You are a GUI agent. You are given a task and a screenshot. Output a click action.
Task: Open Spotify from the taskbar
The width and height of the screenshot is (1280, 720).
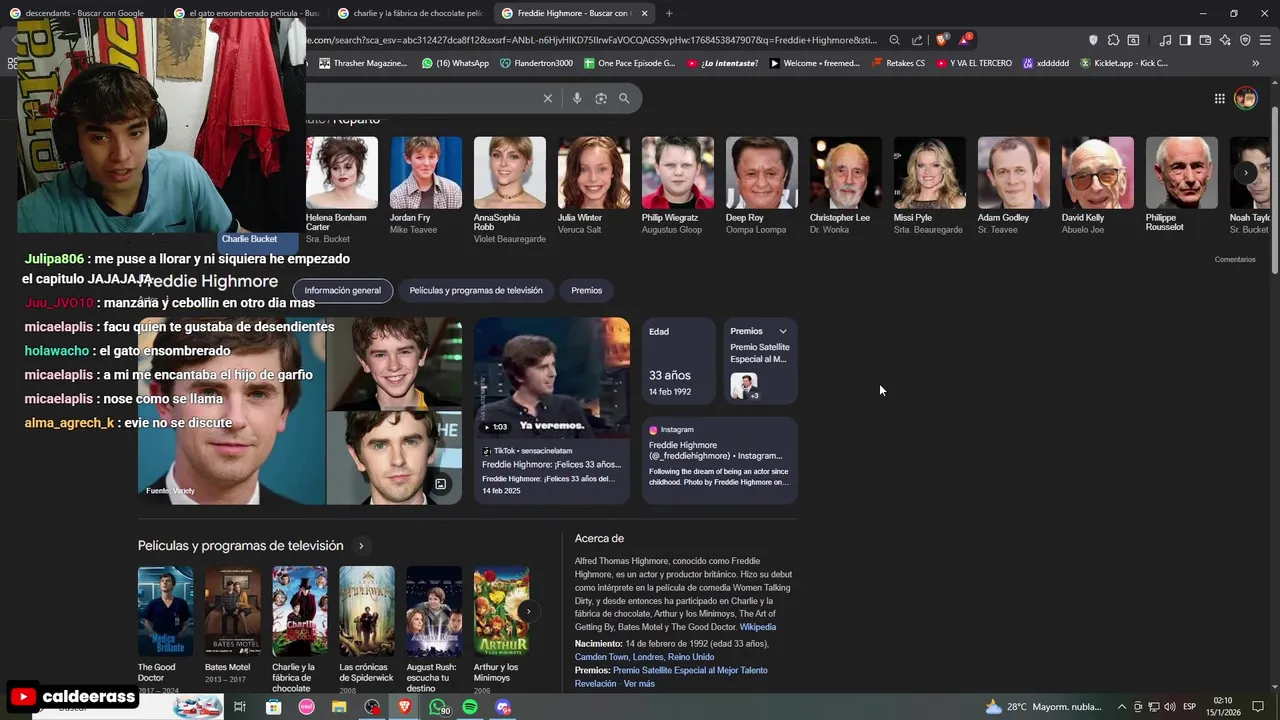tap(470, 707)
